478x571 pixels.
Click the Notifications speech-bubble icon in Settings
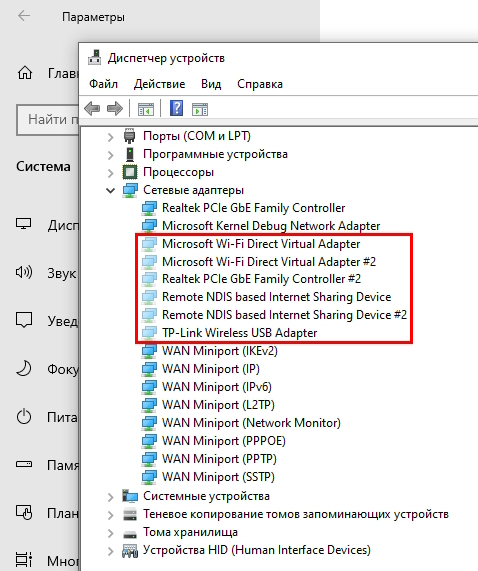(24, 320)
